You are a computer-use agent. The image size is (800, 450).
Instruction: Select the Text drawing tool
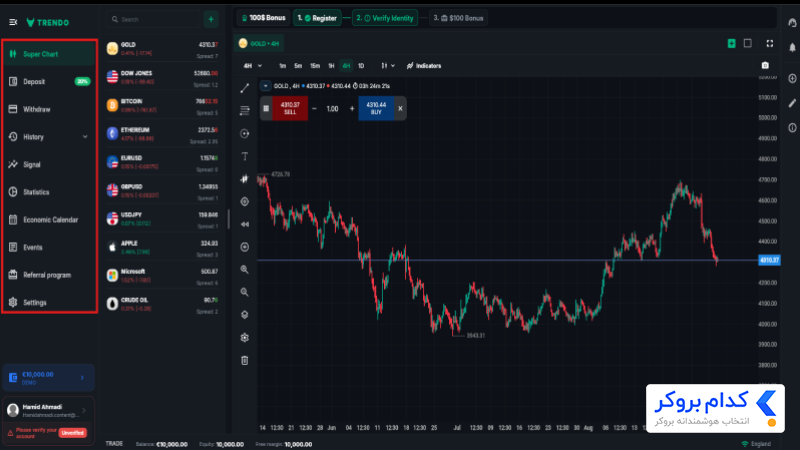pyautogui.click(x=245, y=156)
